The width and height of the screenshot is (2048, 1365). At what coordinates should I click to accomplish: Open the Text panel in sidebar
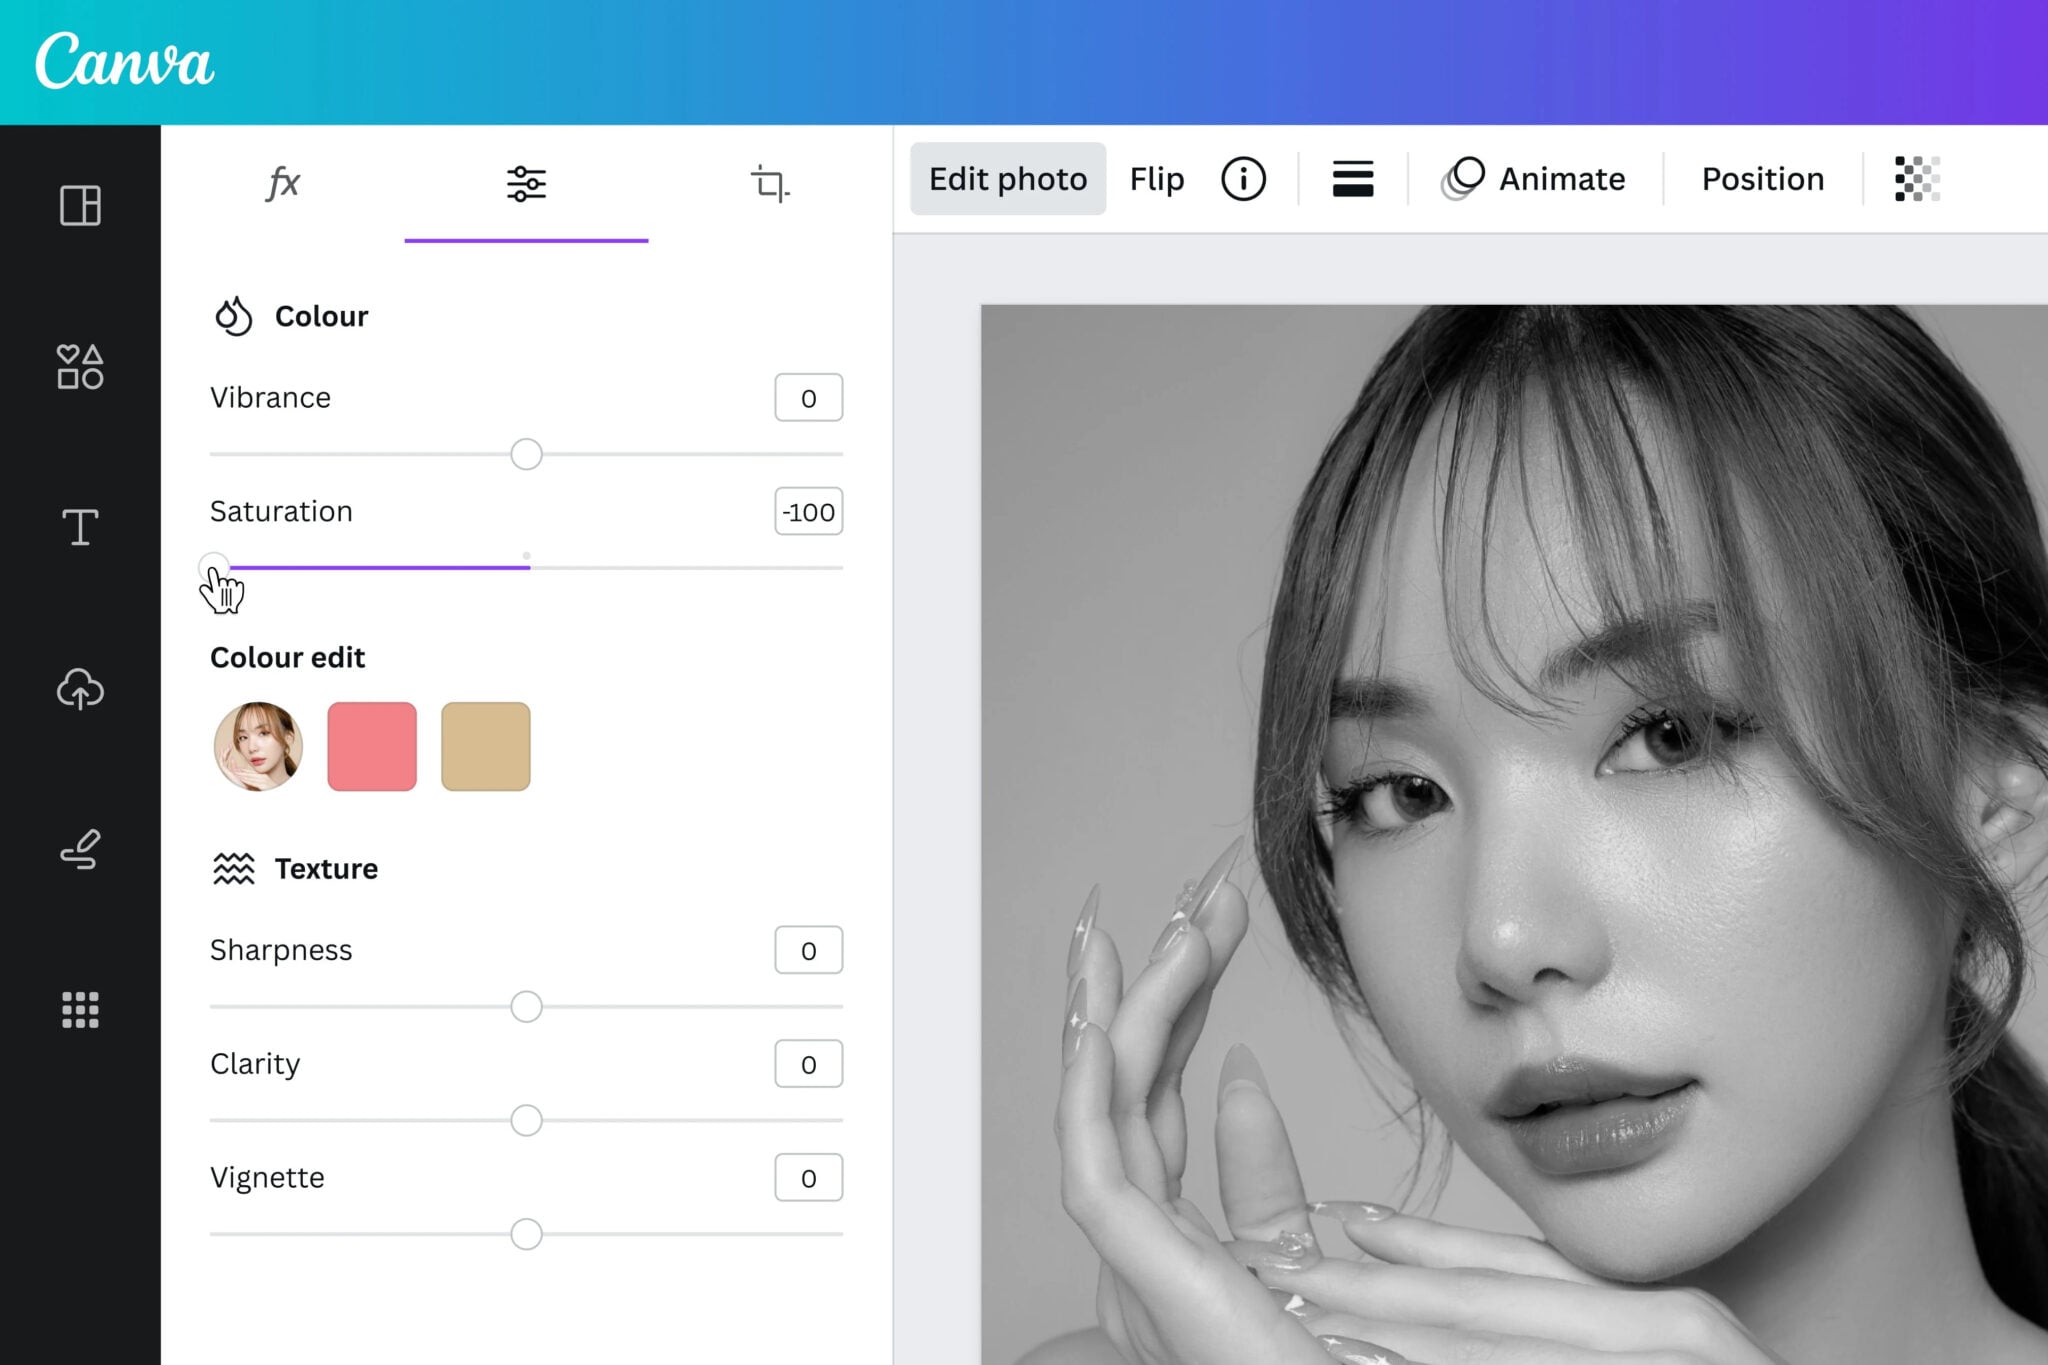[80, 528]
